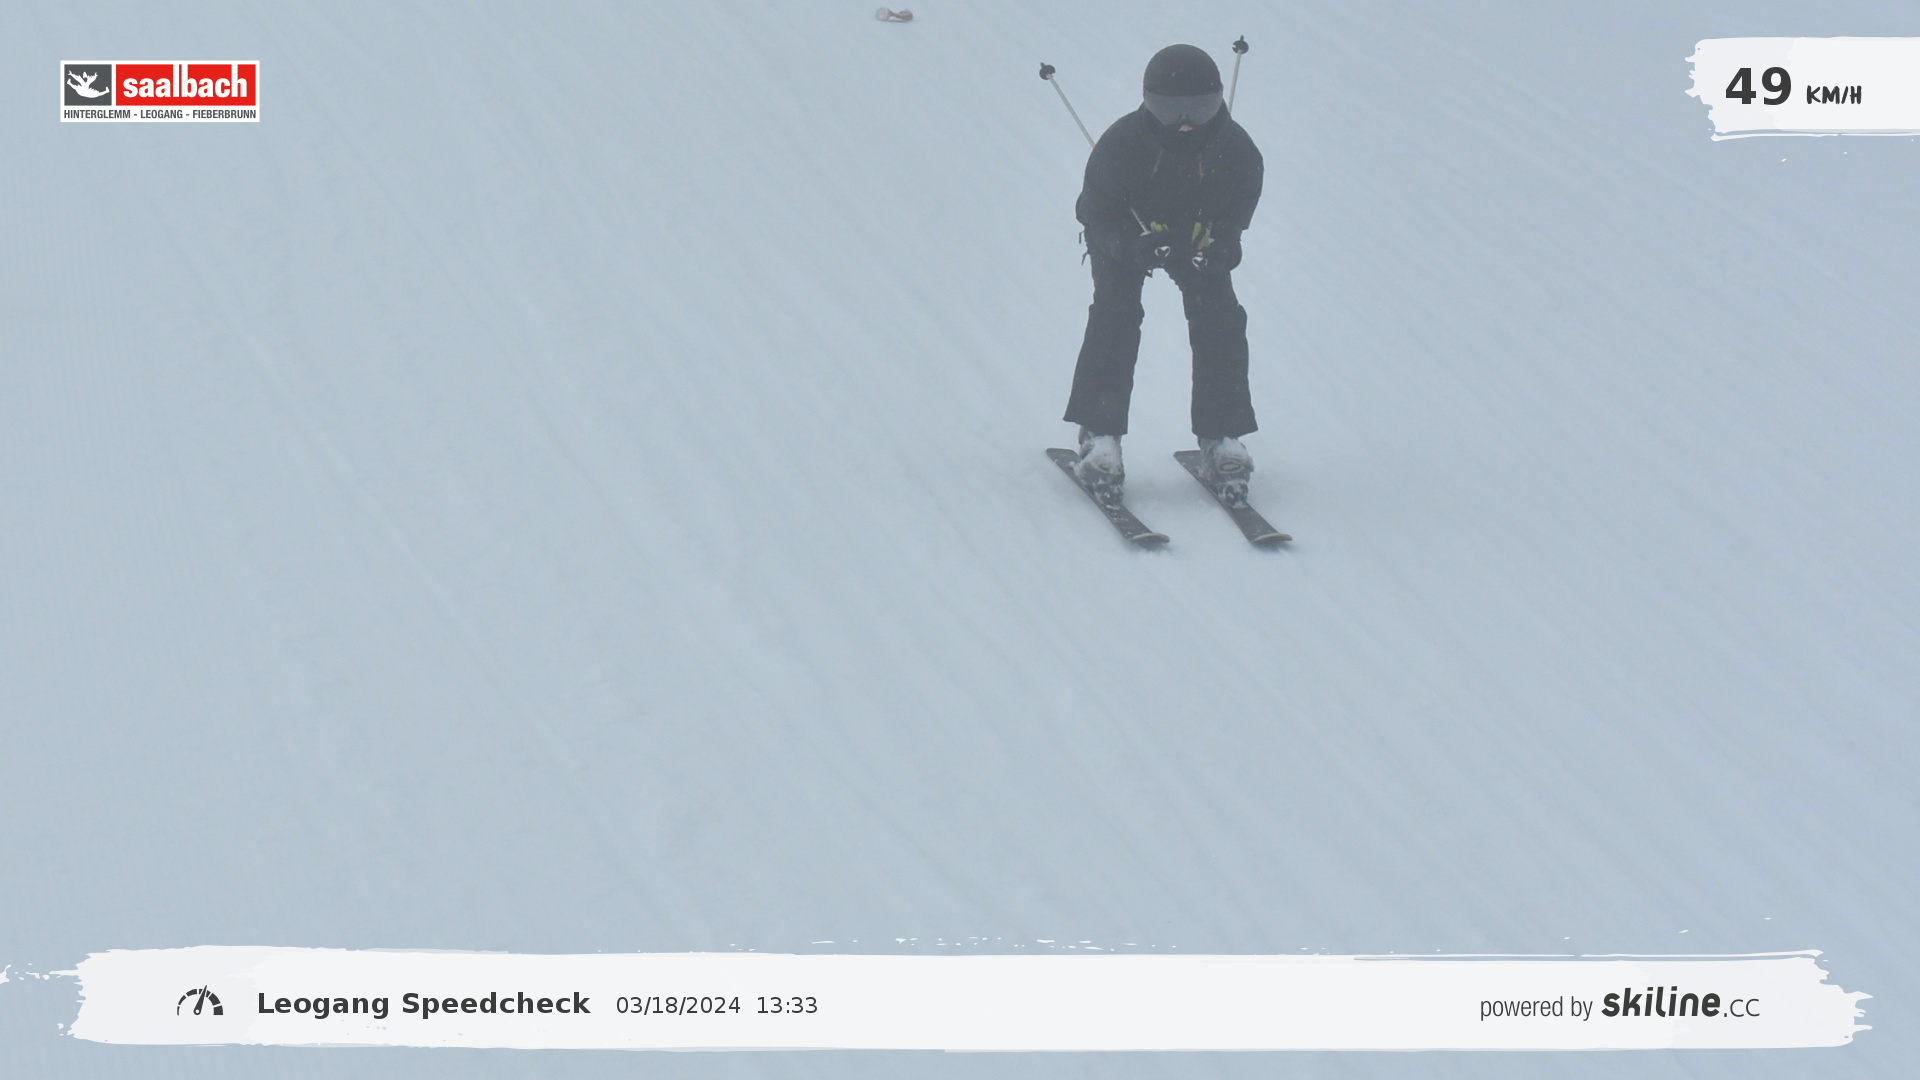Click the speedometer icon in bottom banner
This screenshot has height=1080, width=1920.
[200, 1002]
